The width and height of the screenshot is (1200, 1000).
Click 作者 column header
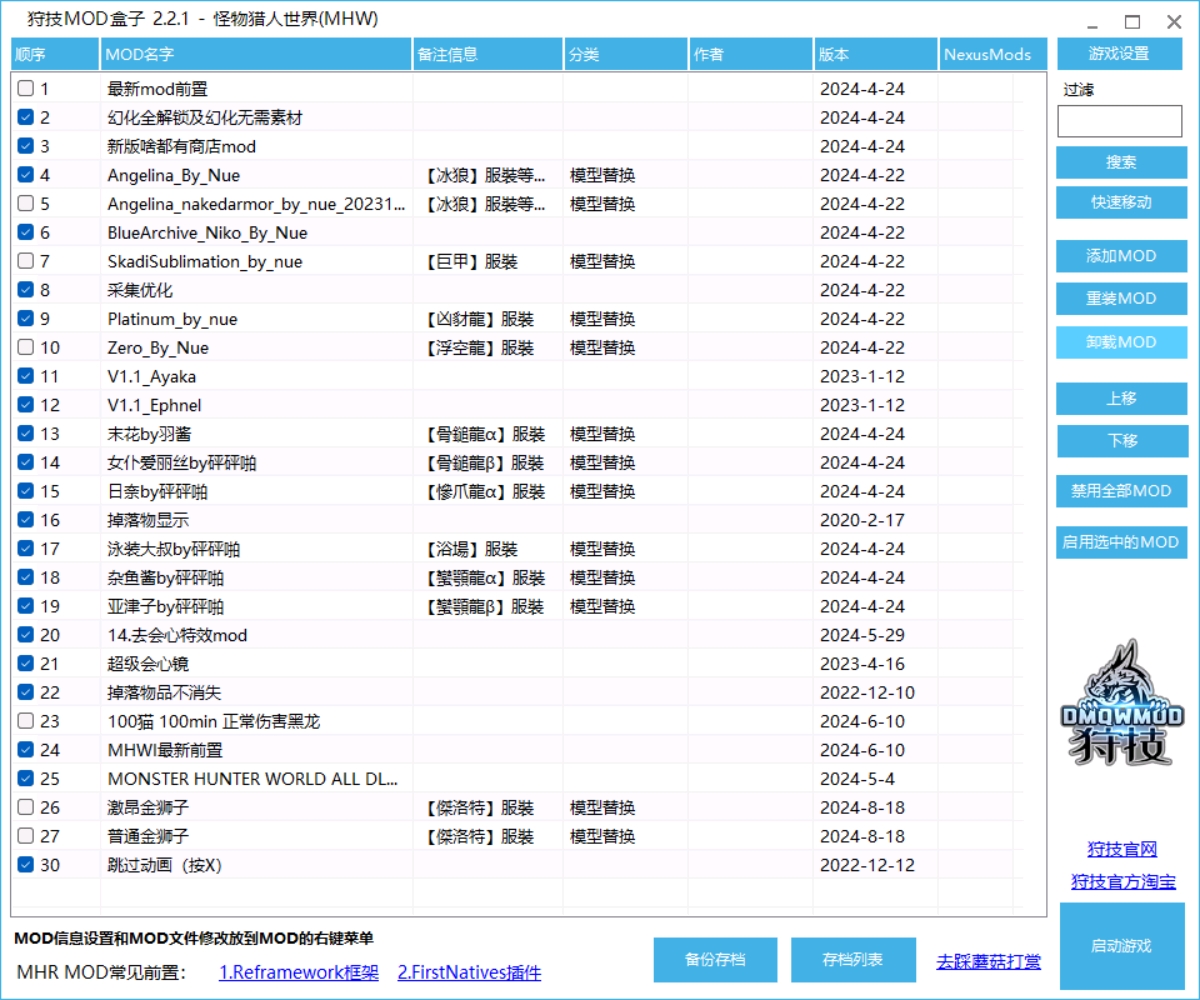click(751, 54)
